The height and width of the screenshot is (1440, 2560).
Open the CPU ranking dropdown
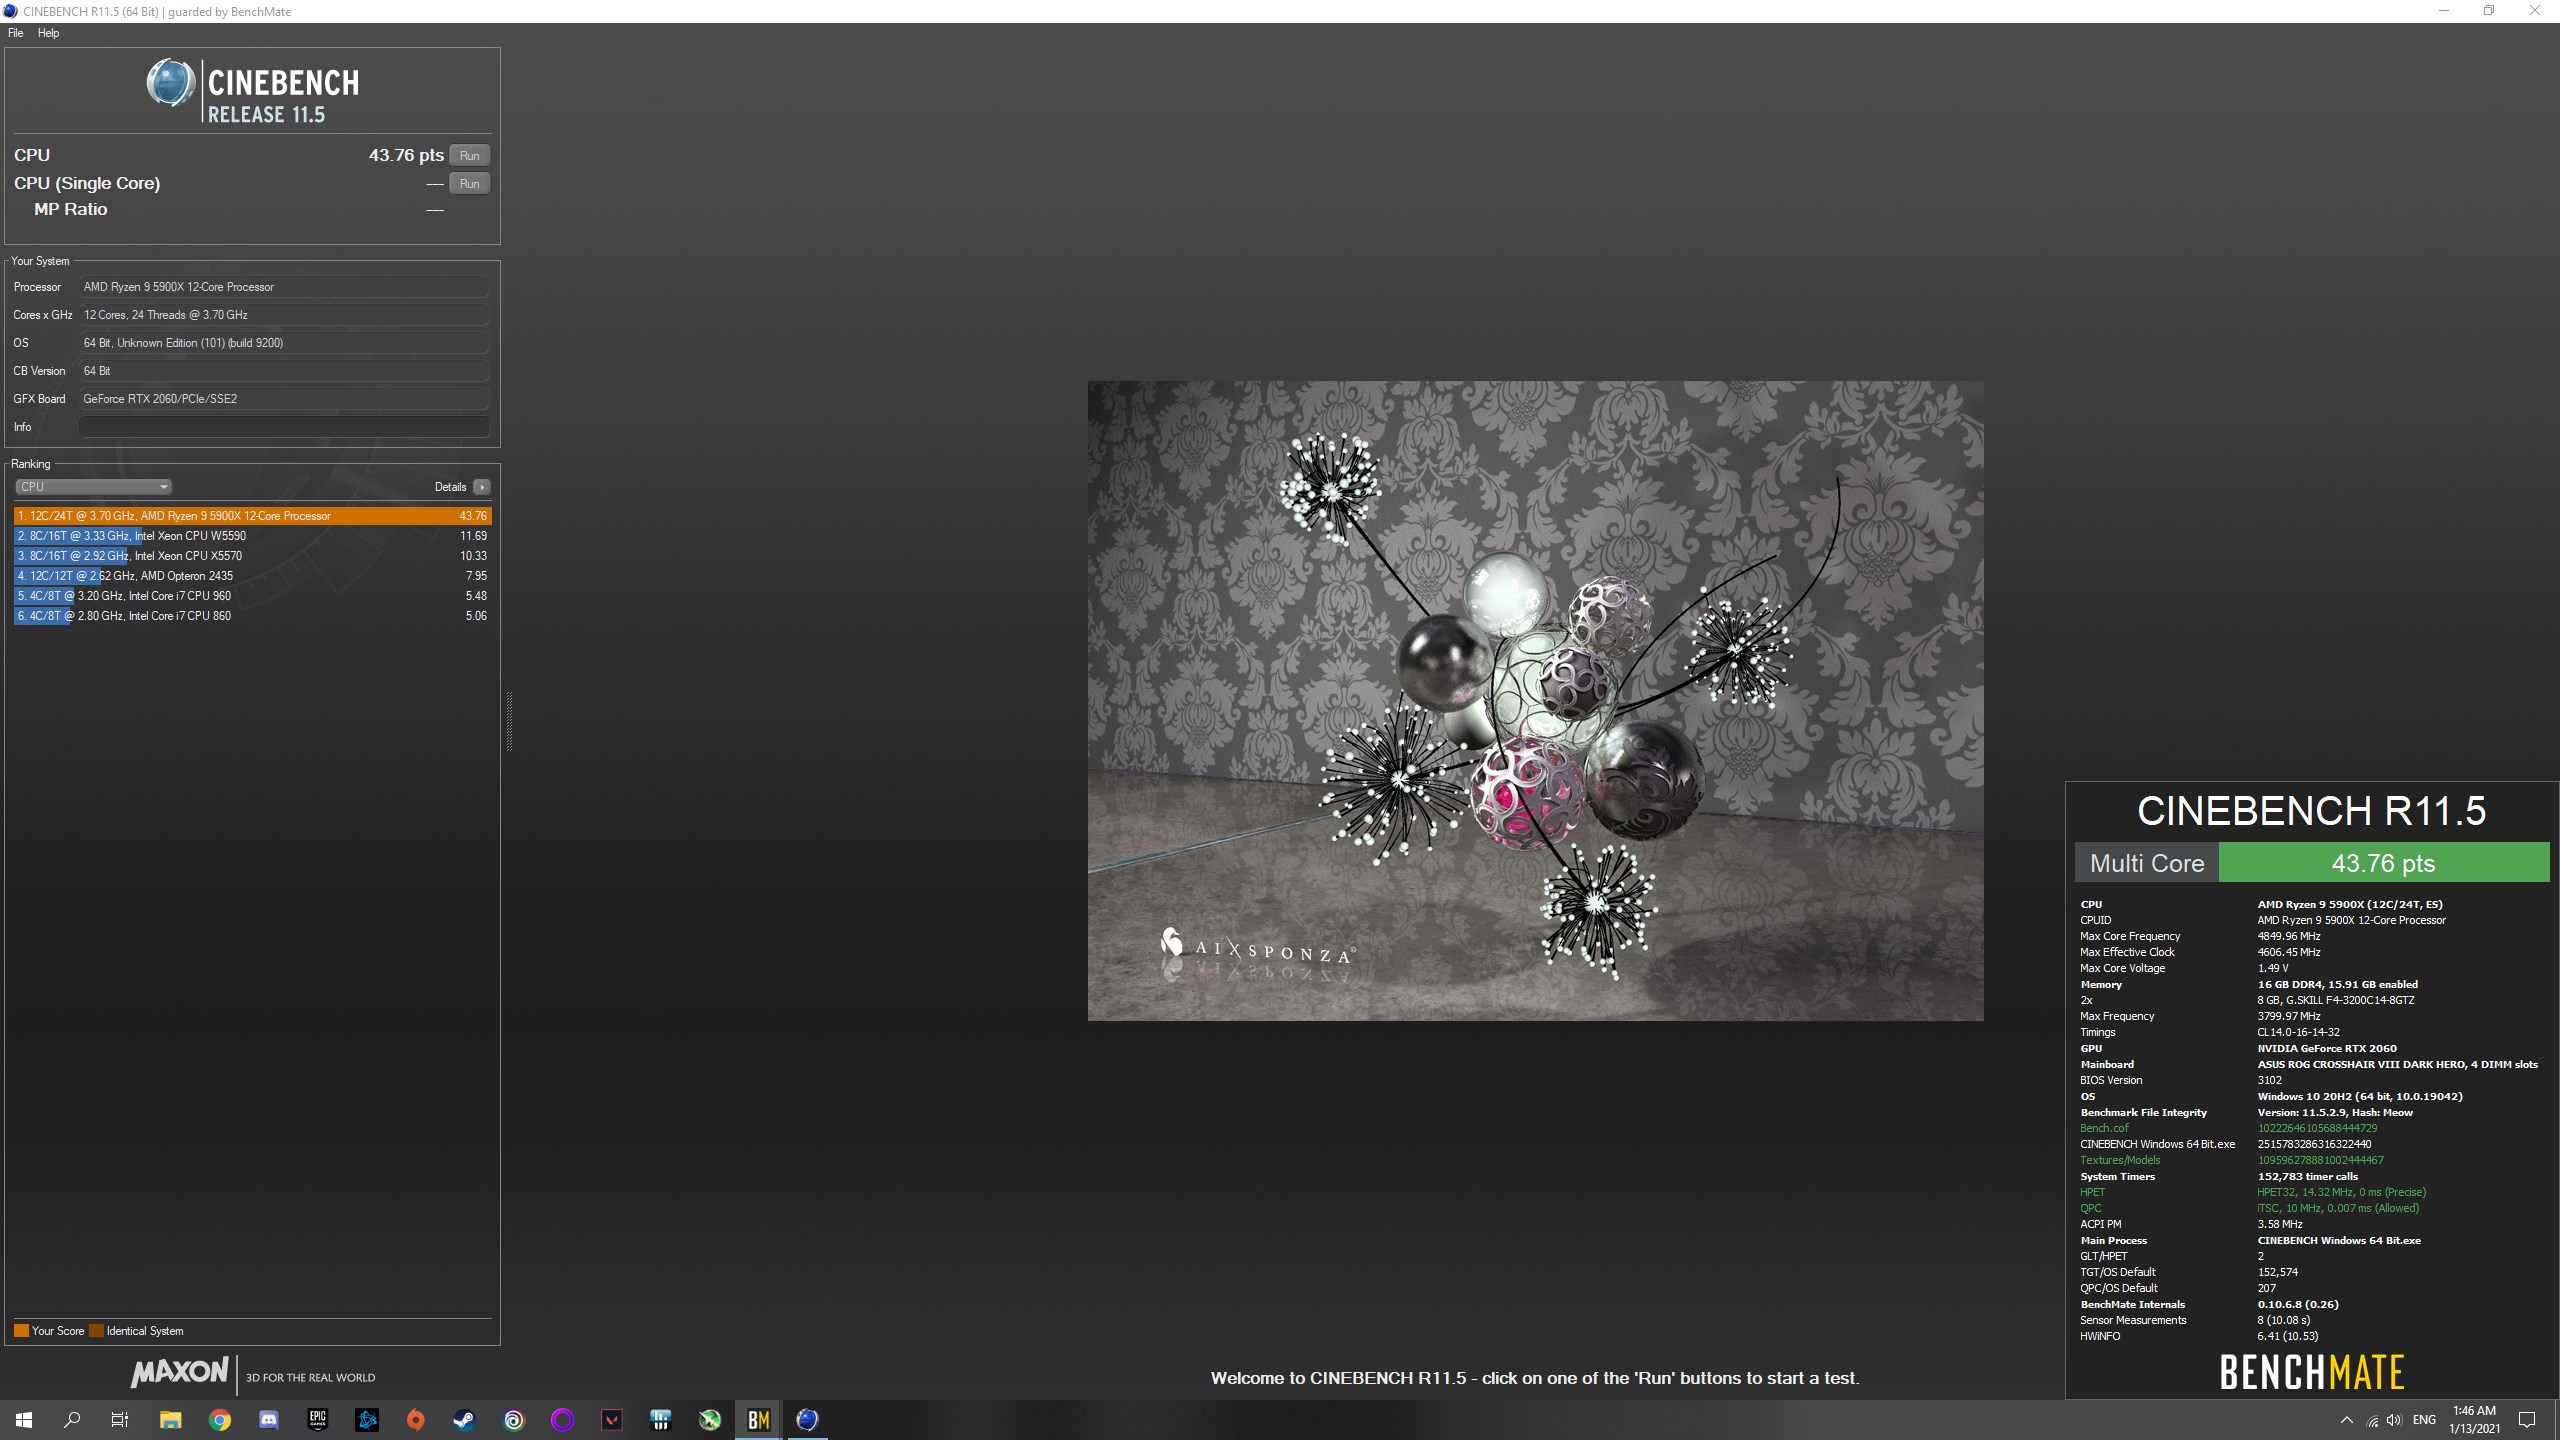93,487
